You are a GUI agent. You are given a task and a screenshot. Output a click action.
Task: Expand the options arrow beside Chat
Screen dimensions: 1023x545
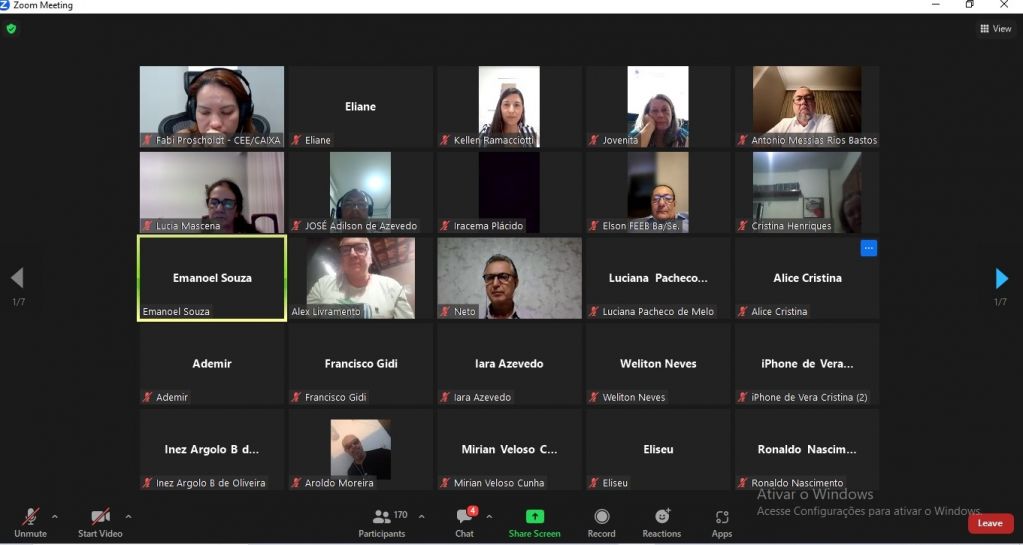[x=489, y=517]
